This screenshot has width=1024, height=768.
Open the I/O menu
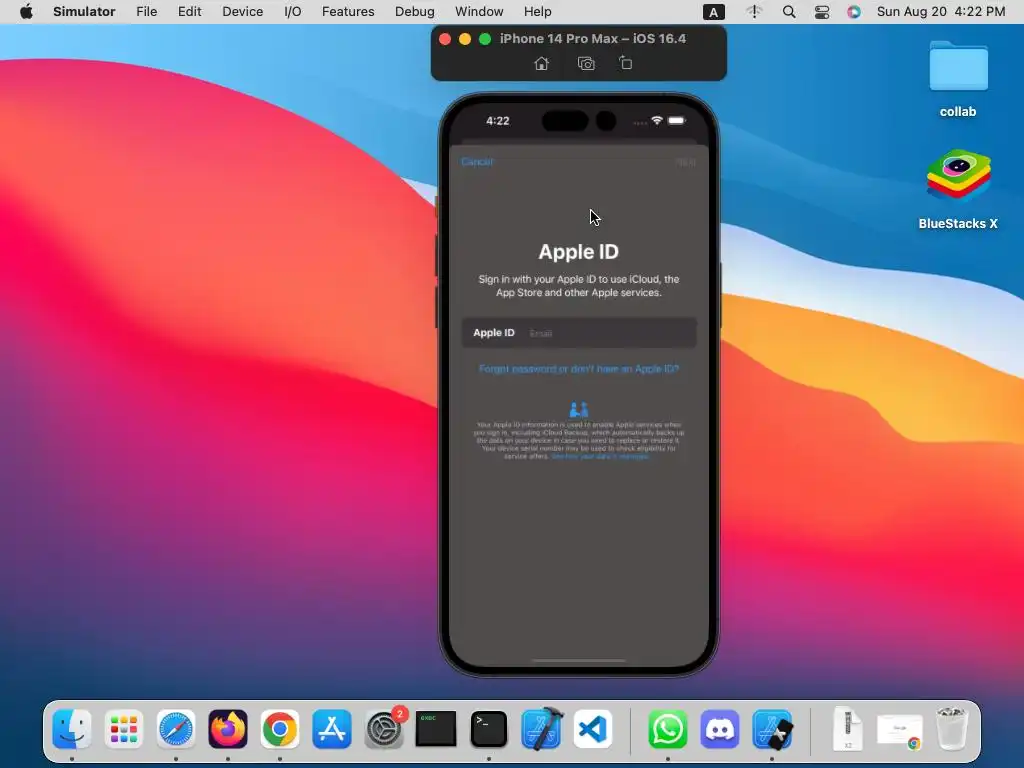click(x=293, y=12)
